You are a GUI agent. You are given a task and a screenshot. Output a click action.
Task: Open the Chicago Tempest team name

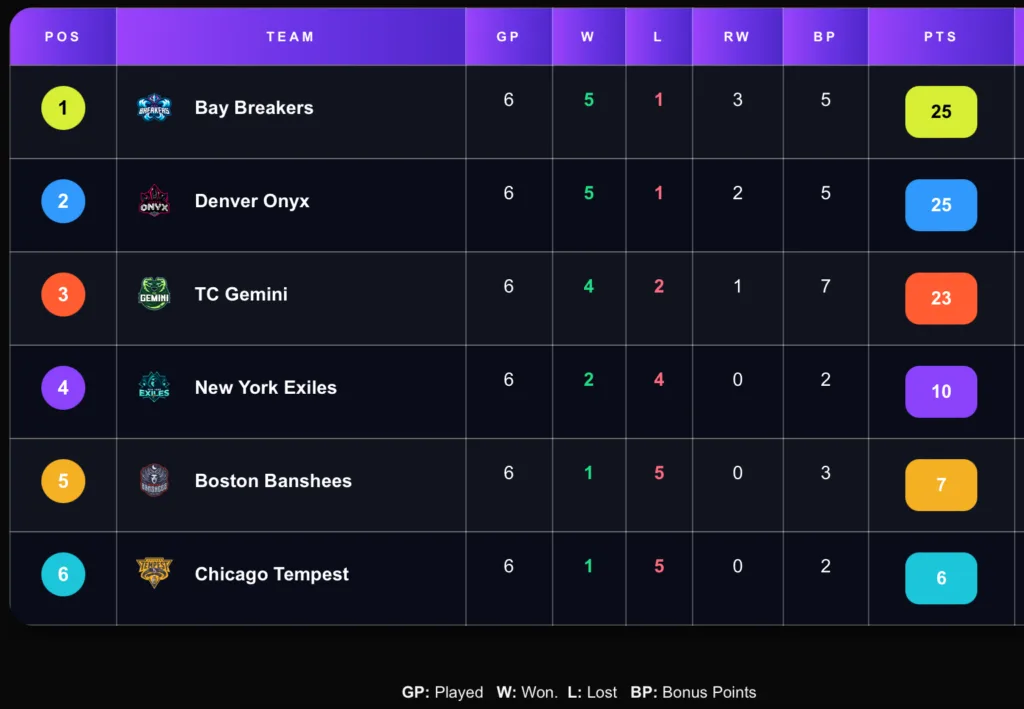pyautogui.click(x=272, y=574)
